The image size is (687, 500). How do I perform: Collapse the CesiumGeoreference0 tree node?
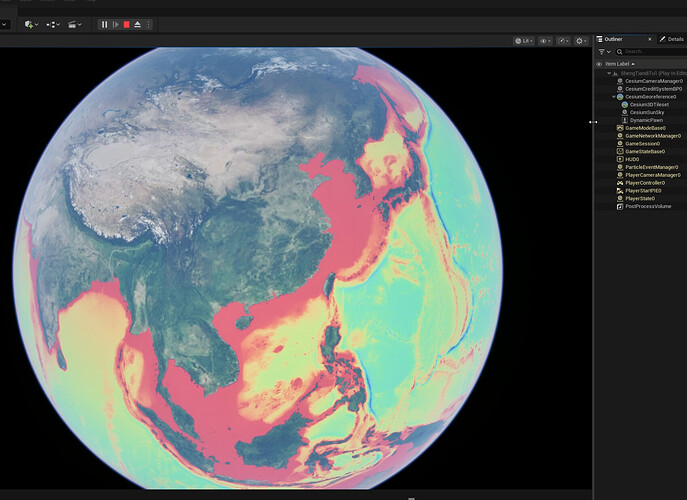[x=614, y=97]
